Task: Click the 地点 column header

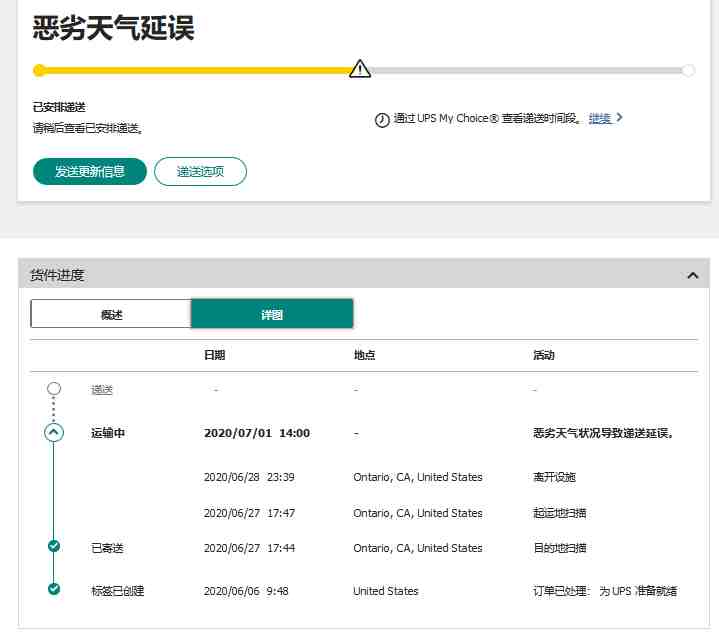Action: click(365, 355)
